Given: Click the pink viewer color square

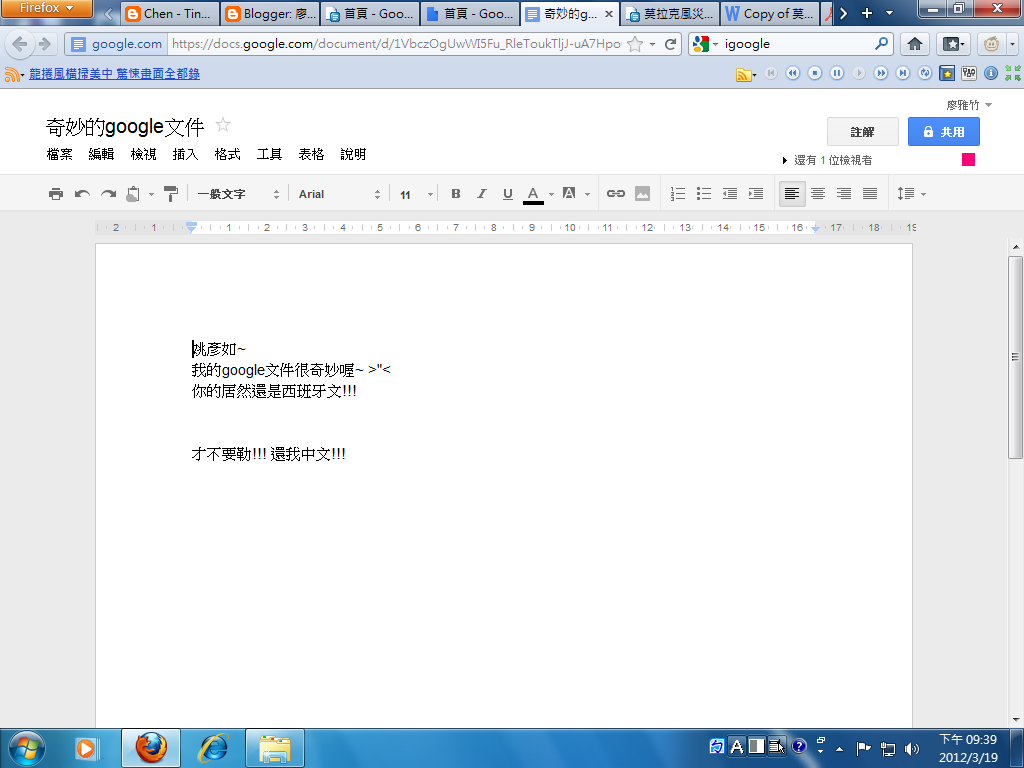Looking at the screenshot, I should (968, 159).
